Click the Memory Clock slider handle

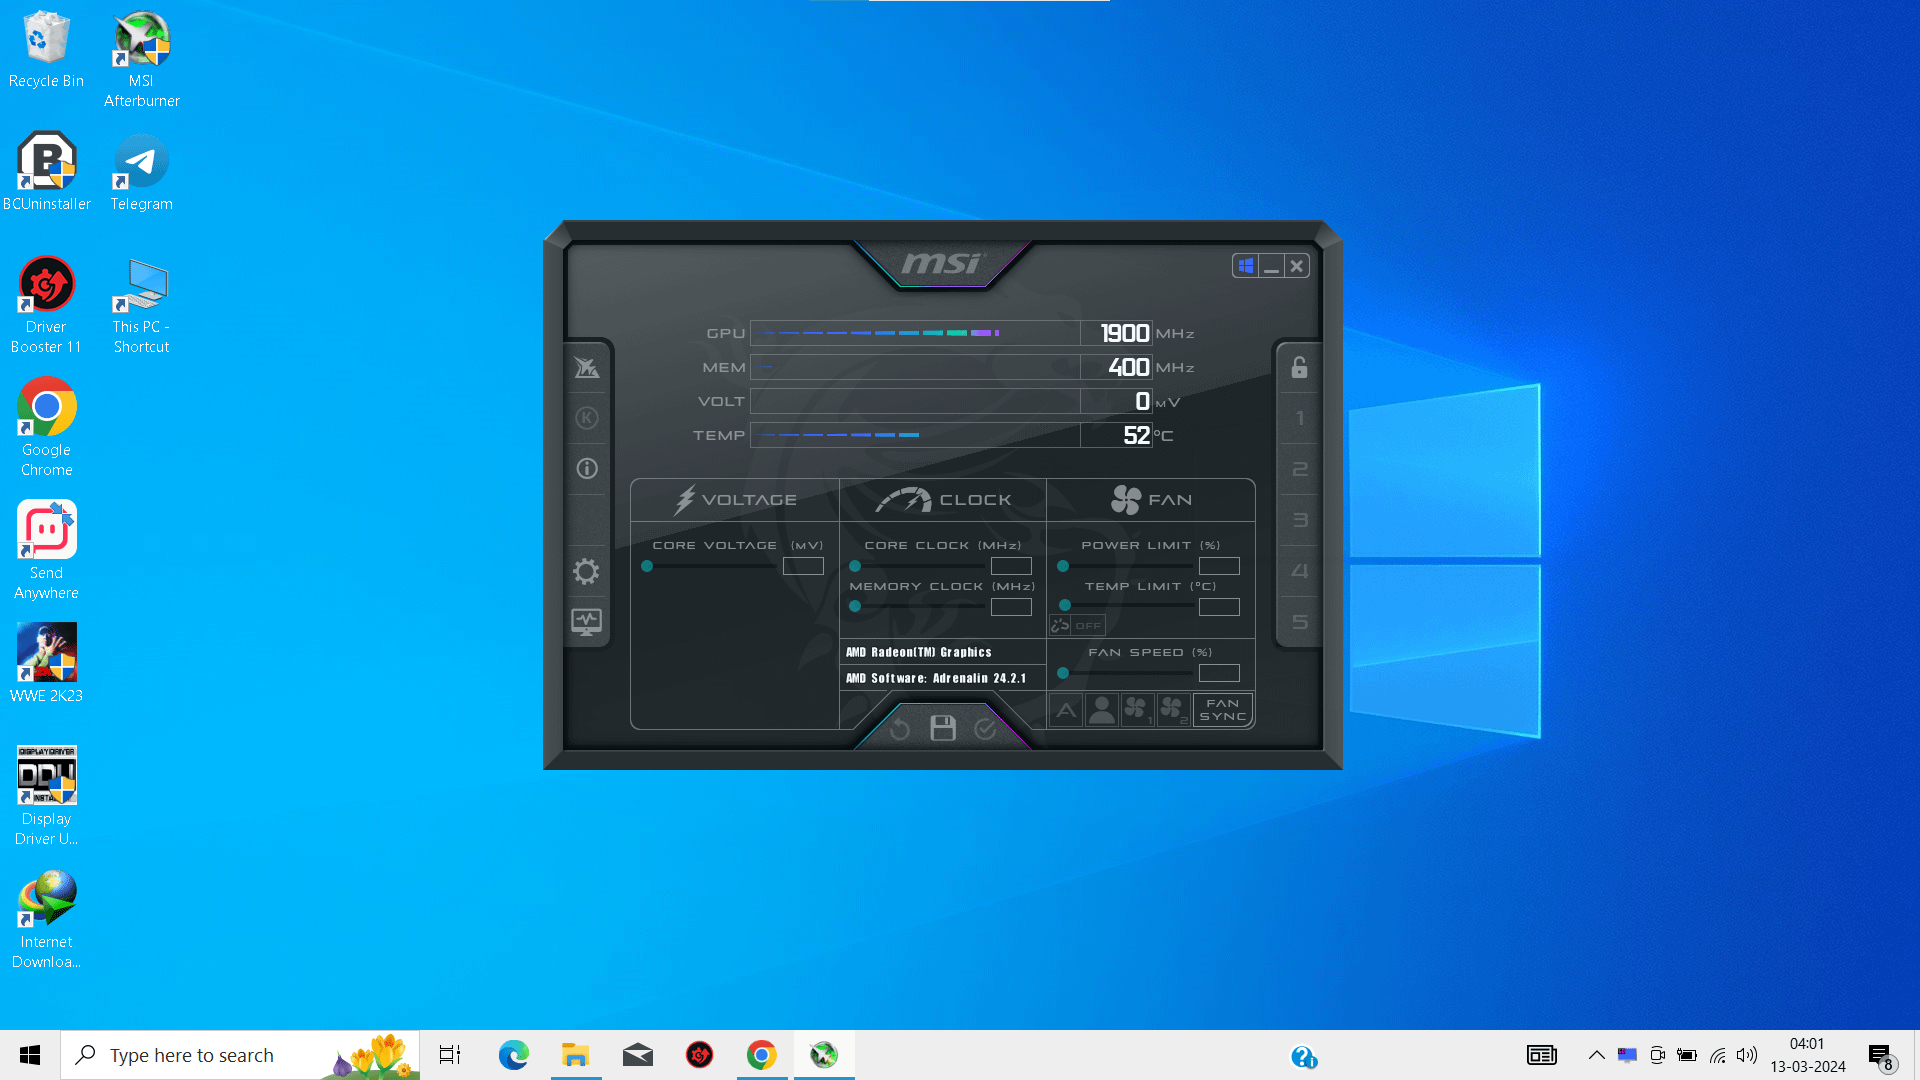click(x=855, y=606)
